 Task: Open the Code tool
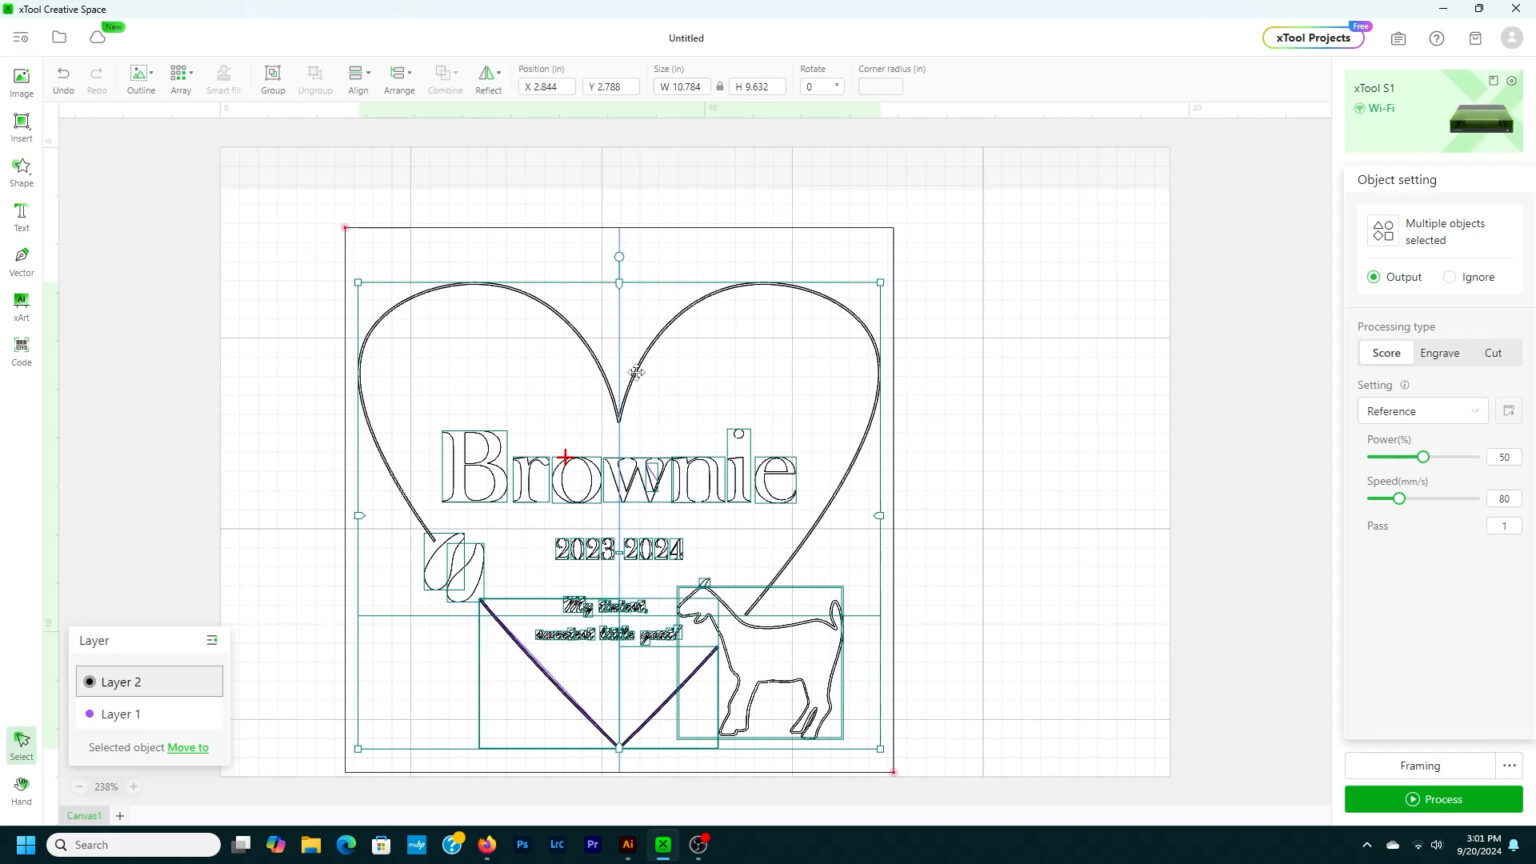point(21,352)
